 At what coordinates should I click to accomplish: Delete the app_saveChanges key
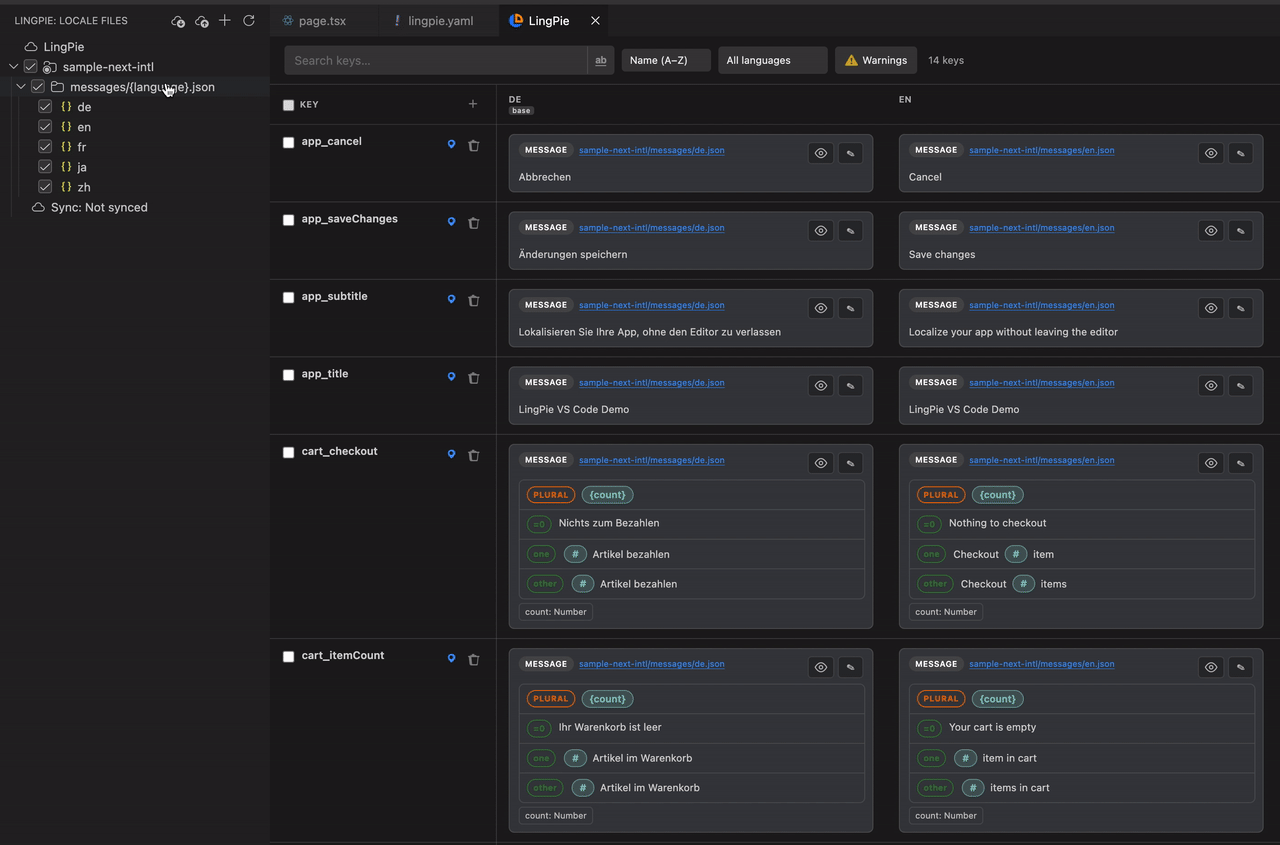[x=474, y=222]
